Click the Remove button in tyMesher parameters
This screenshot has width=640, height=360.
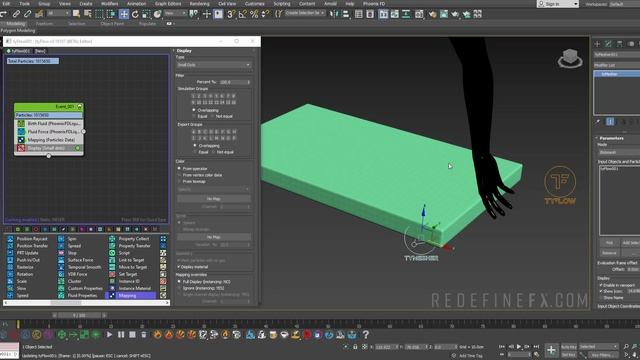(x=609, y=253)
